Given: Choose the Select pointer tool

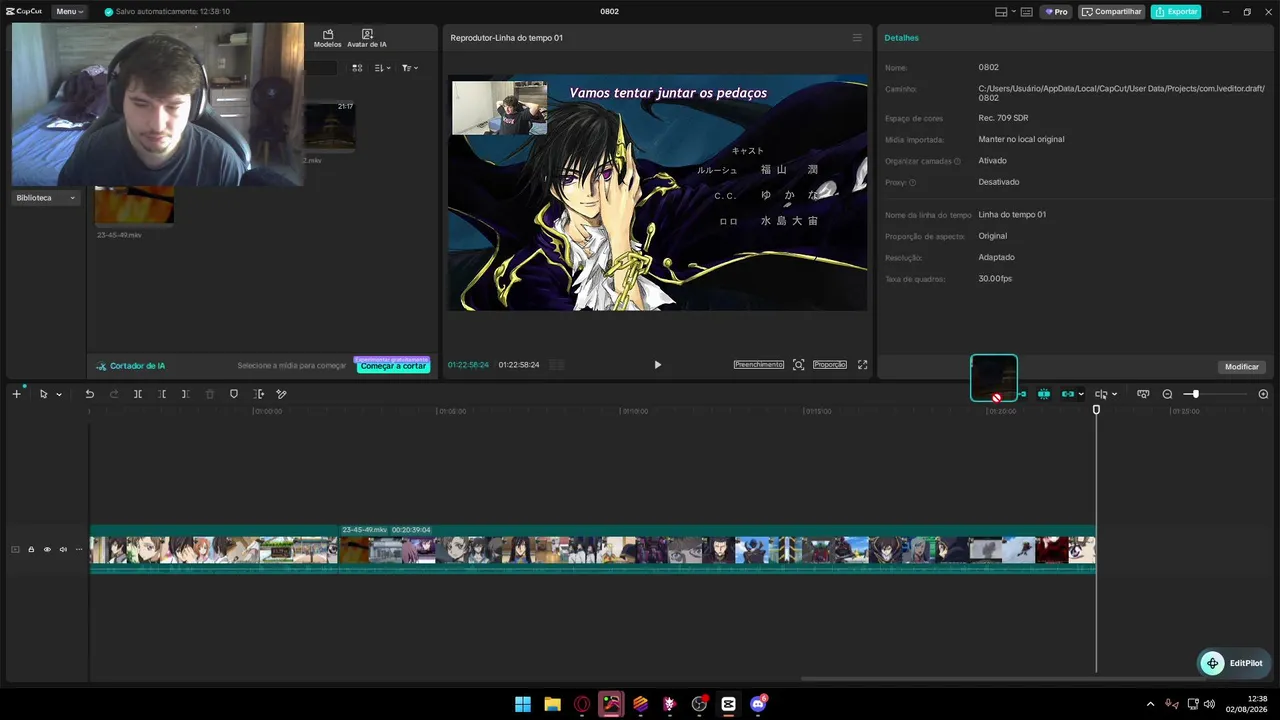Looking at the screenshot, I should pos(43,394).
